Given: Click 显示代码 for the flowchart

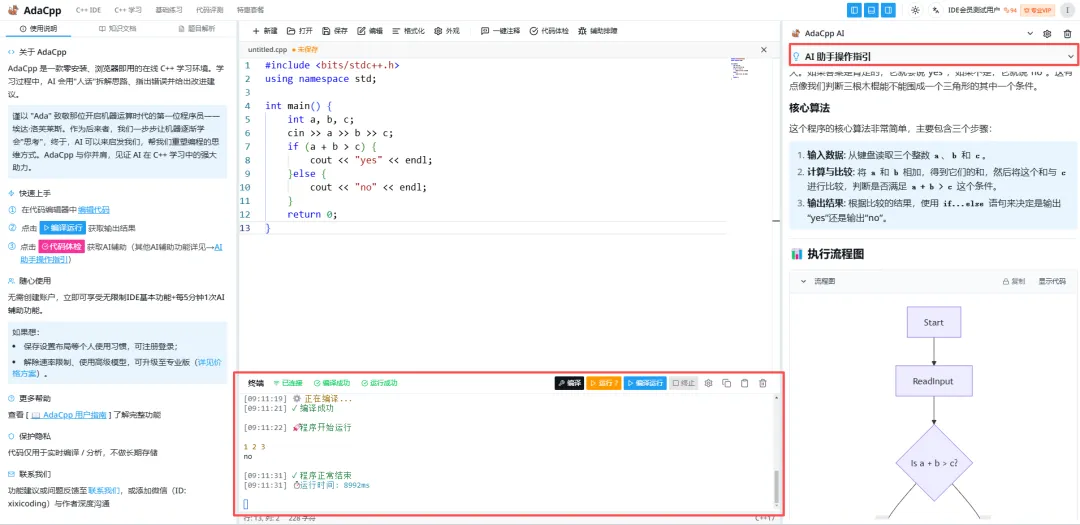Looking at the screenshot, I should 1052,281.
